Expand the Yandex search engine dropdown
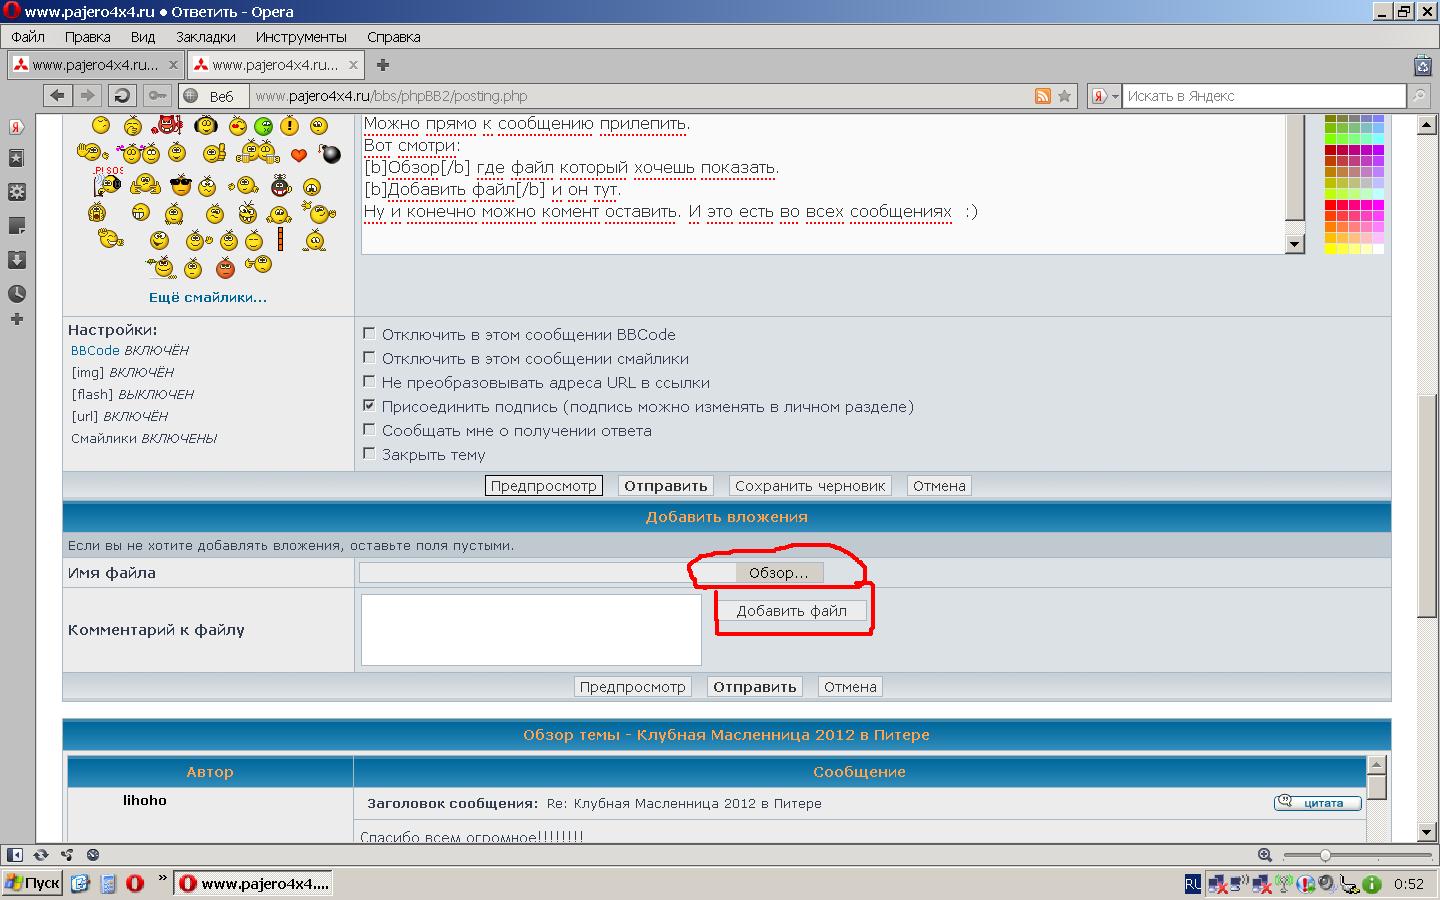 pos(1104,96)
